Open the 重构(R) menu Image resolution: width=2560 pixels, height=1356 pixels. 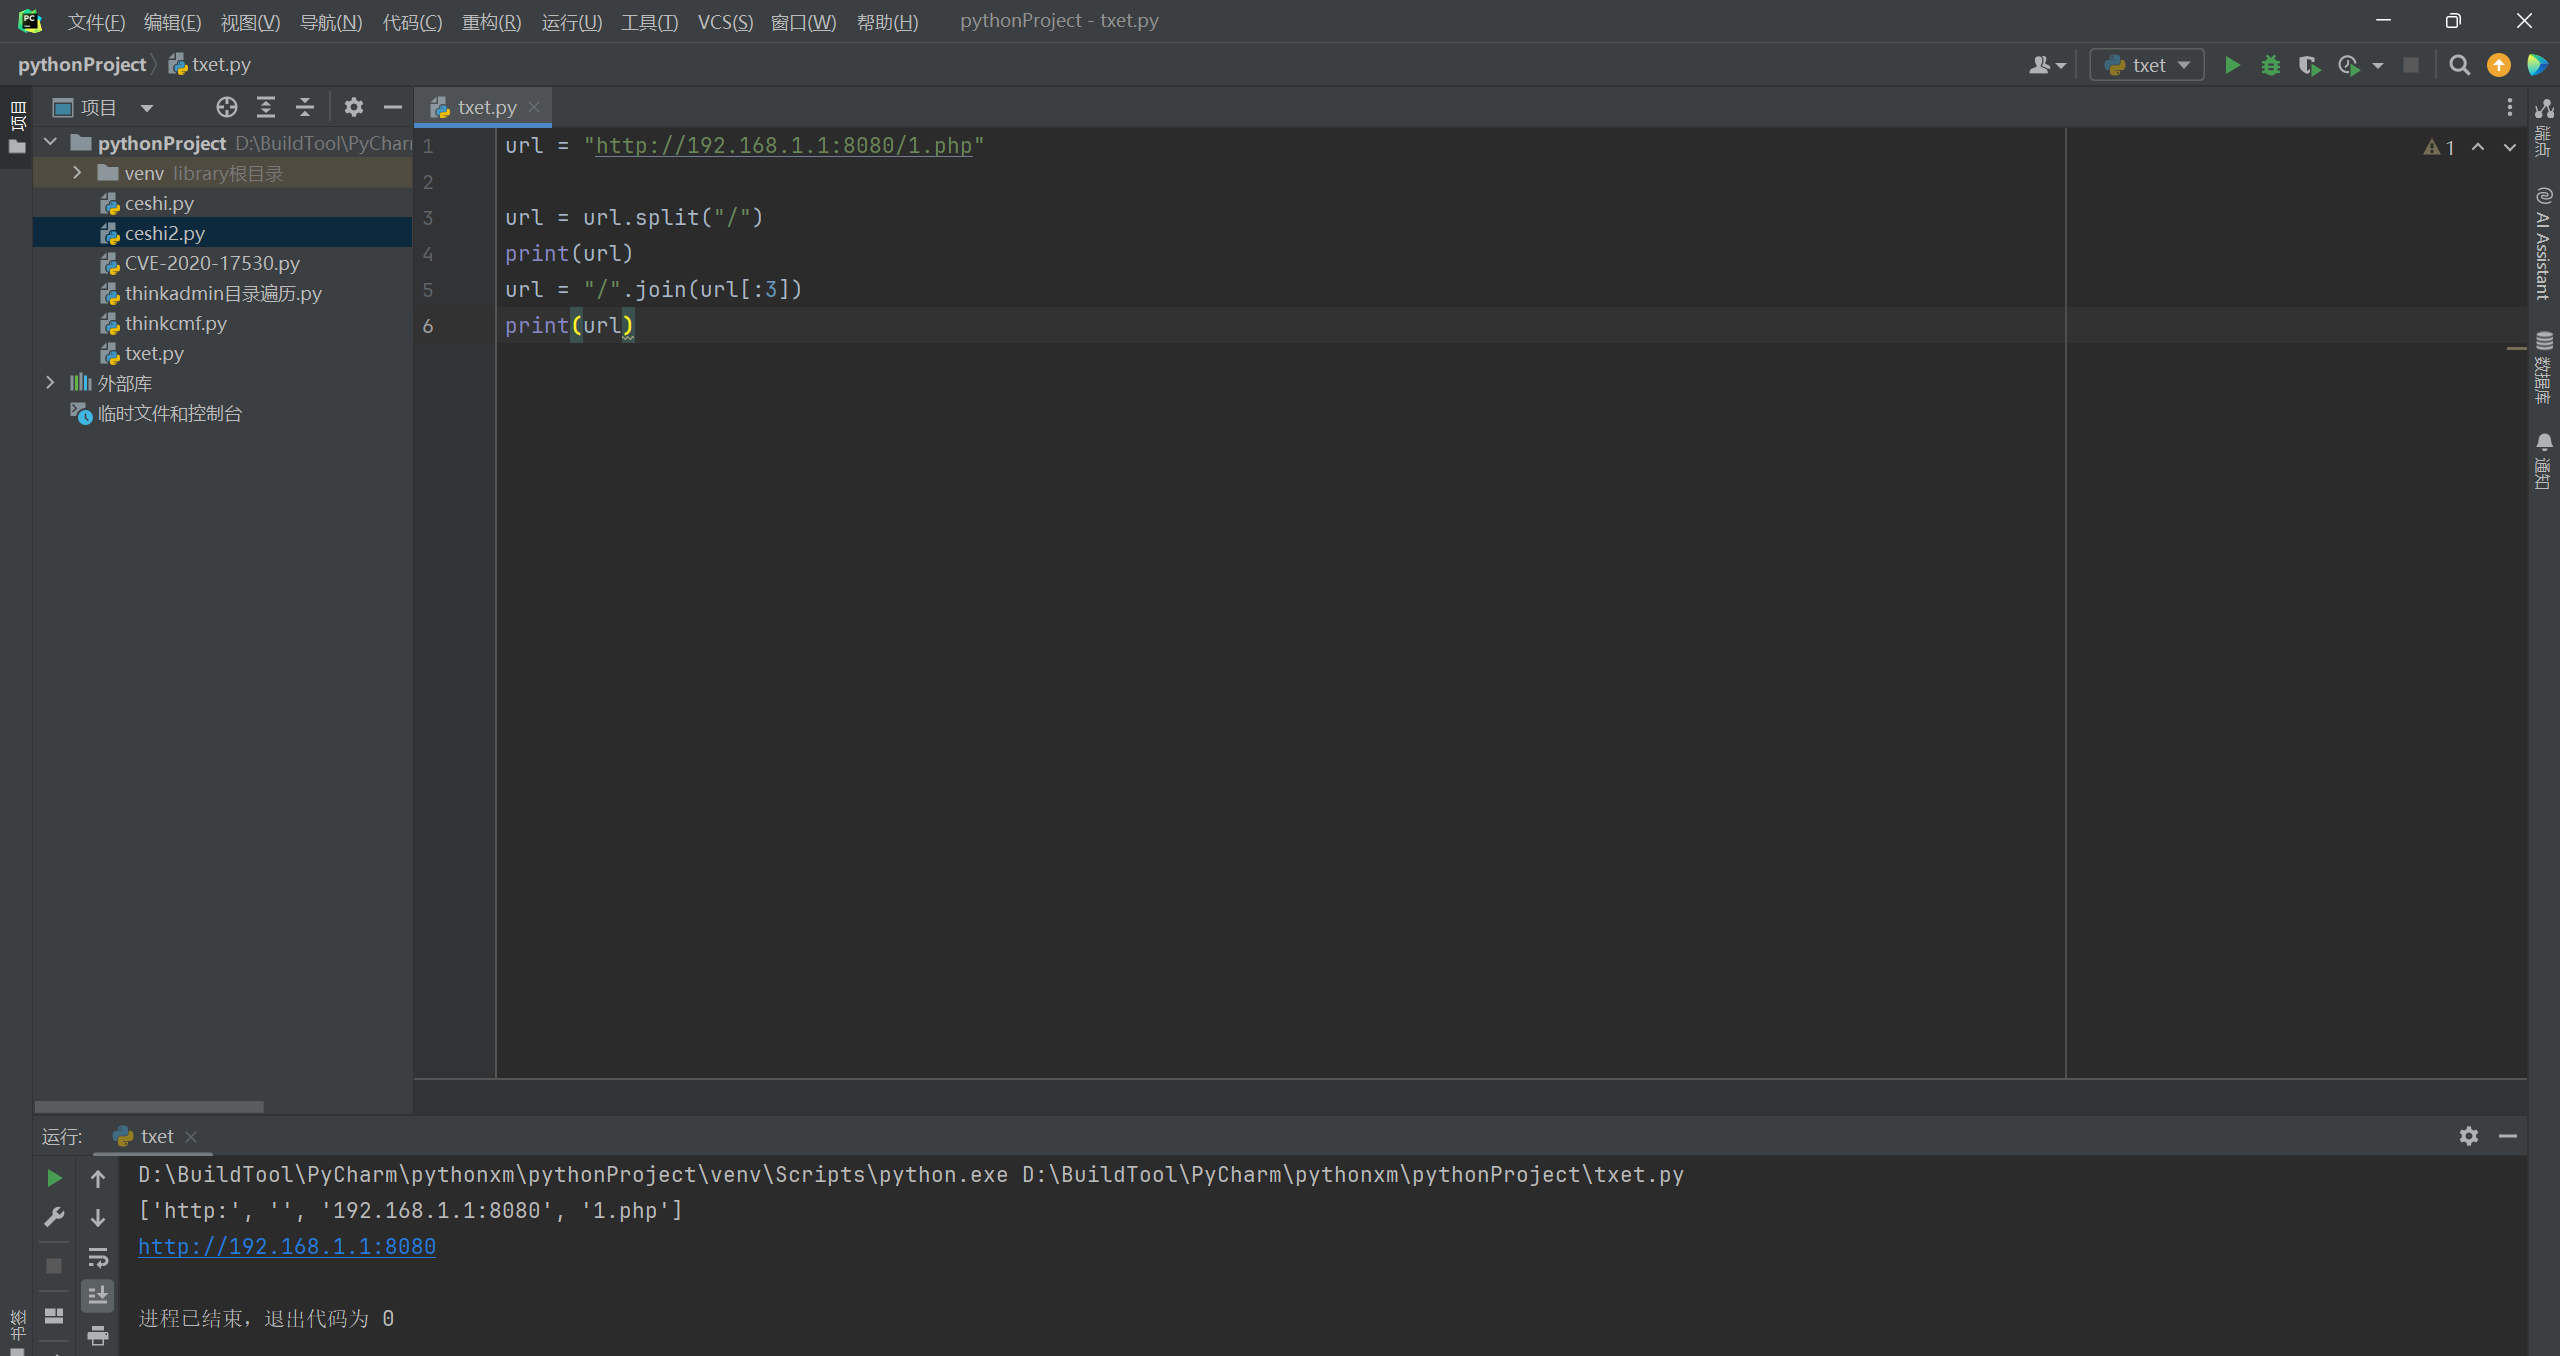(x=491, y=22)
